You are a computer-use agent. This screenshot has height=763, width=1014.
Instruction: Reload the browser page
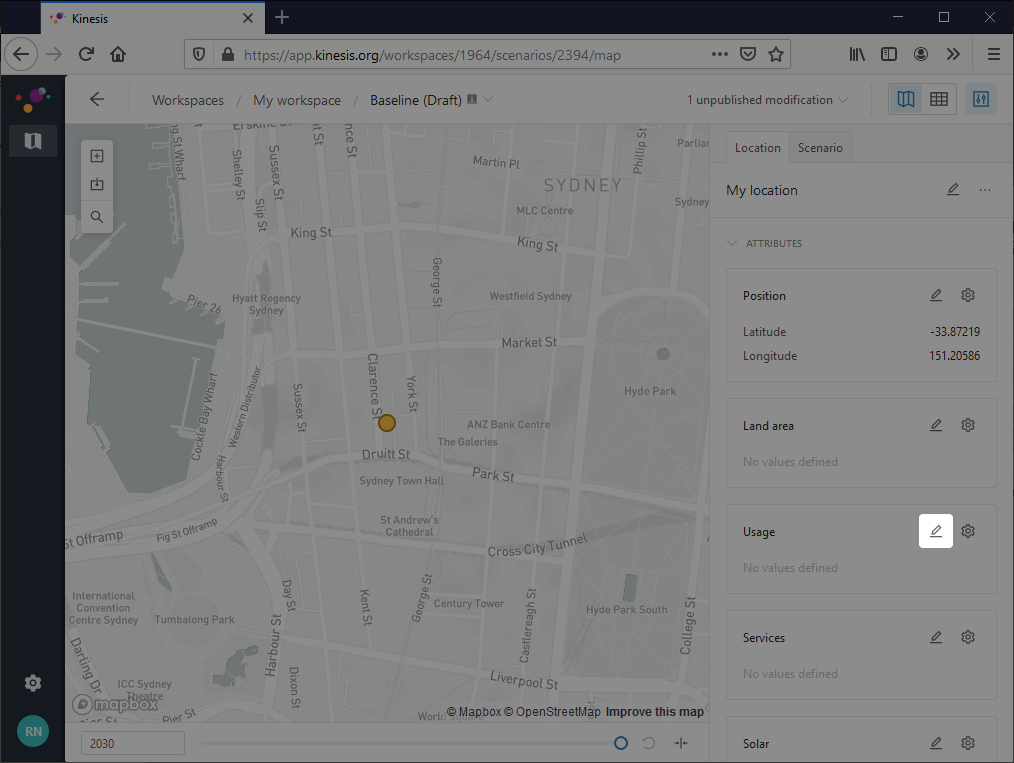86,54
